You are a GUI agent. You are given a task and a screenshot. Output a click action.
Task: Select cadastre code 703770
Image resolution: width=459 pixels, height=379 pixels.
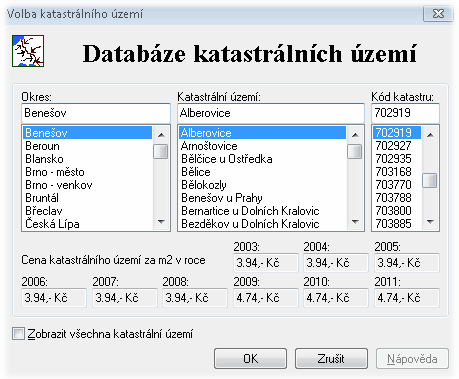click(397, 185)
